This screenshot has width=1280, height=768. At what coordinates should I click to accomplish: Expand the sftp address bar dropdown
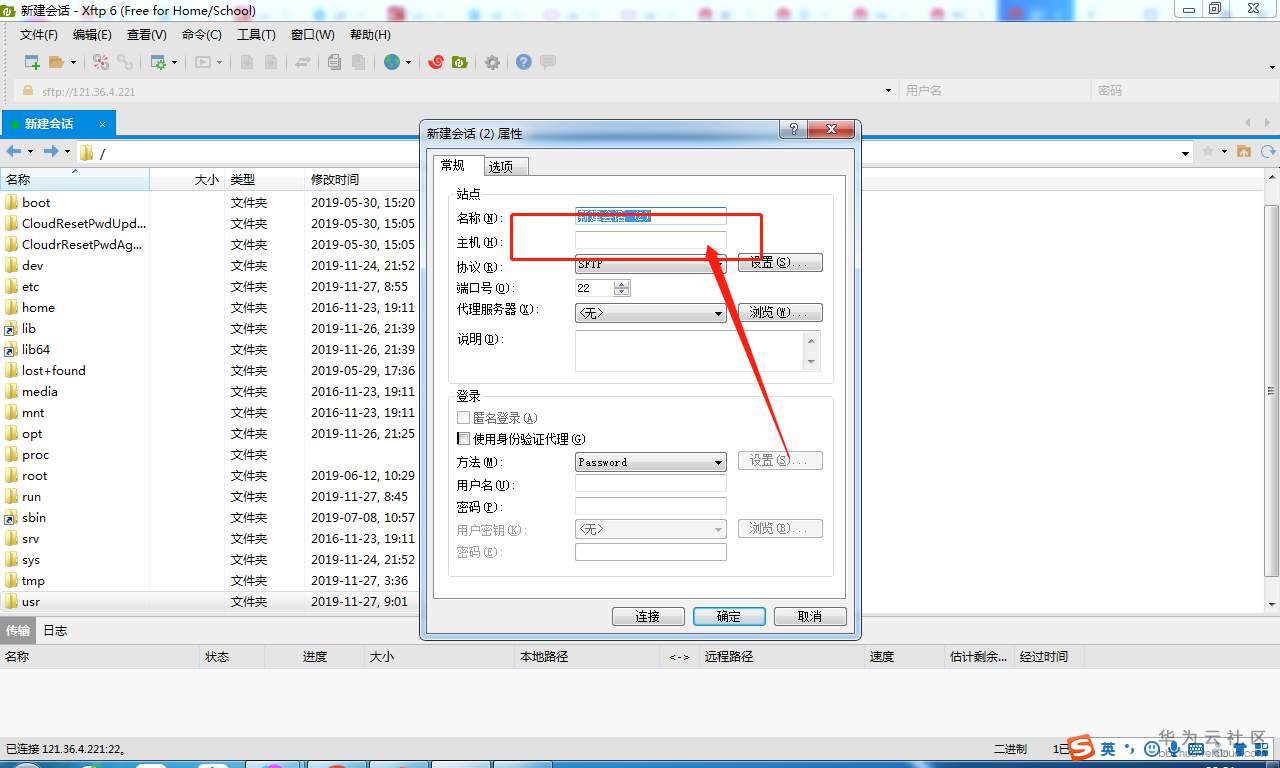point(888,91)
